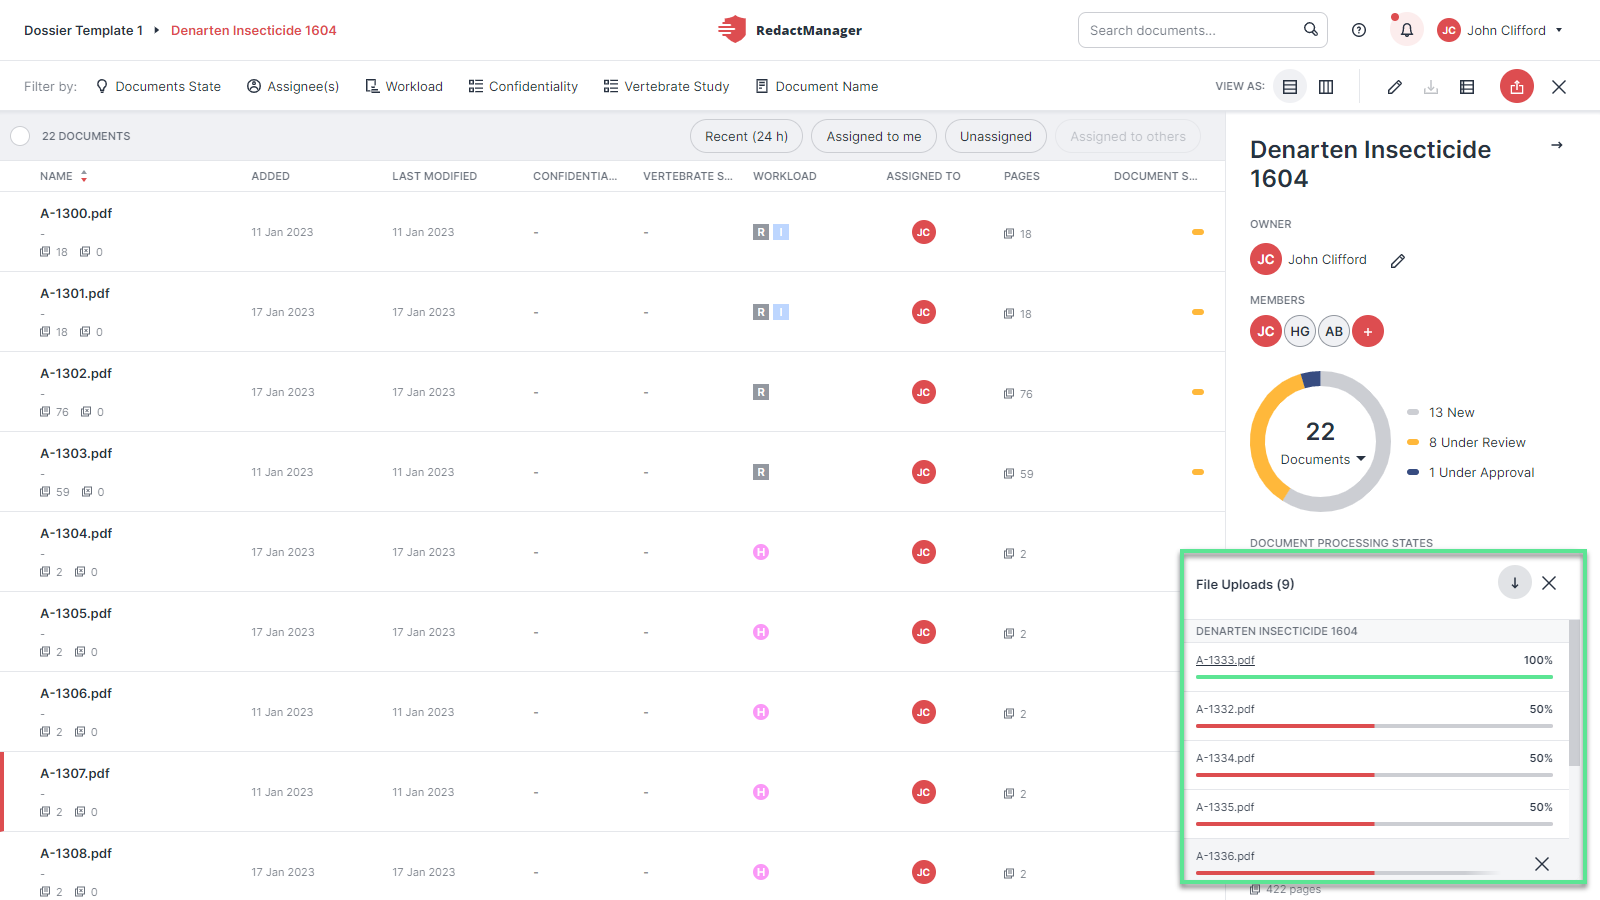
Task: Switch to column workflow view
Action: tap(1326, 87)
